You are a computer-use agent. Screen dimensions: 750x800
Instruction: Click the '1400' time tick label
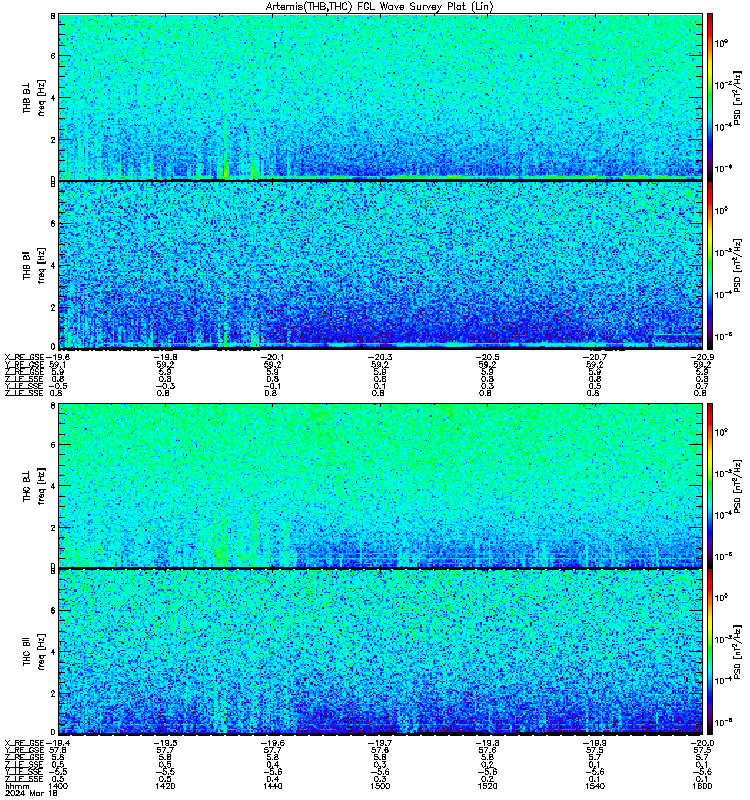click(57, 786)
